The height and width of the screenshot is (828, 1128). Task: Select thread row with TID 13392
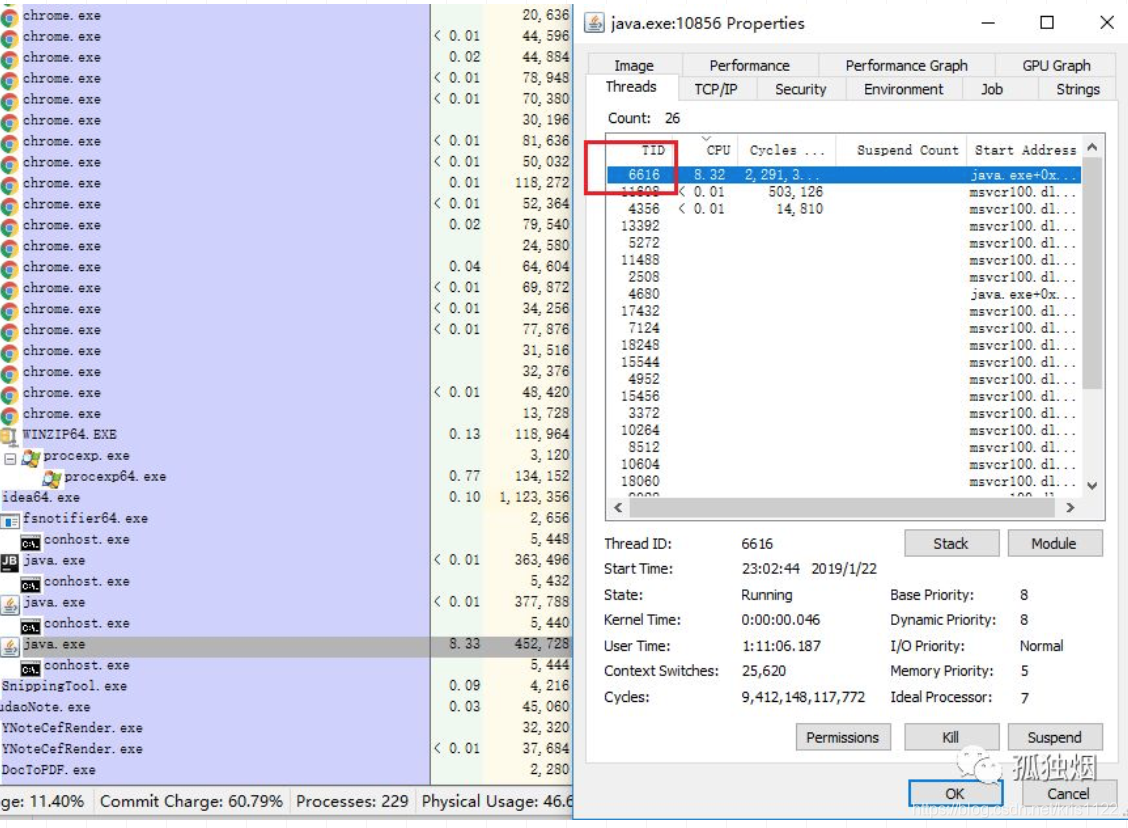(843, 226)
